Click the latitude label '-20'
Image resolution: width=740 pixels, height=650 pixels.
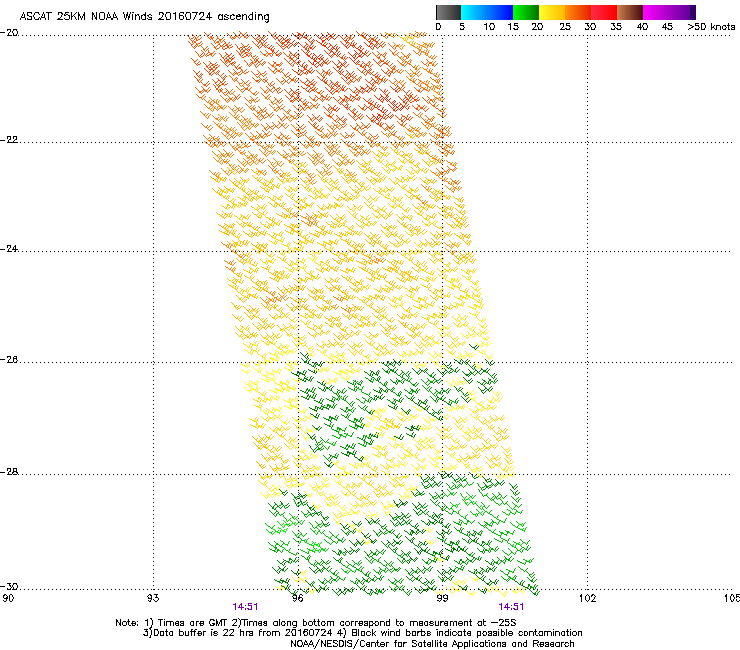[x=9, y=33]
